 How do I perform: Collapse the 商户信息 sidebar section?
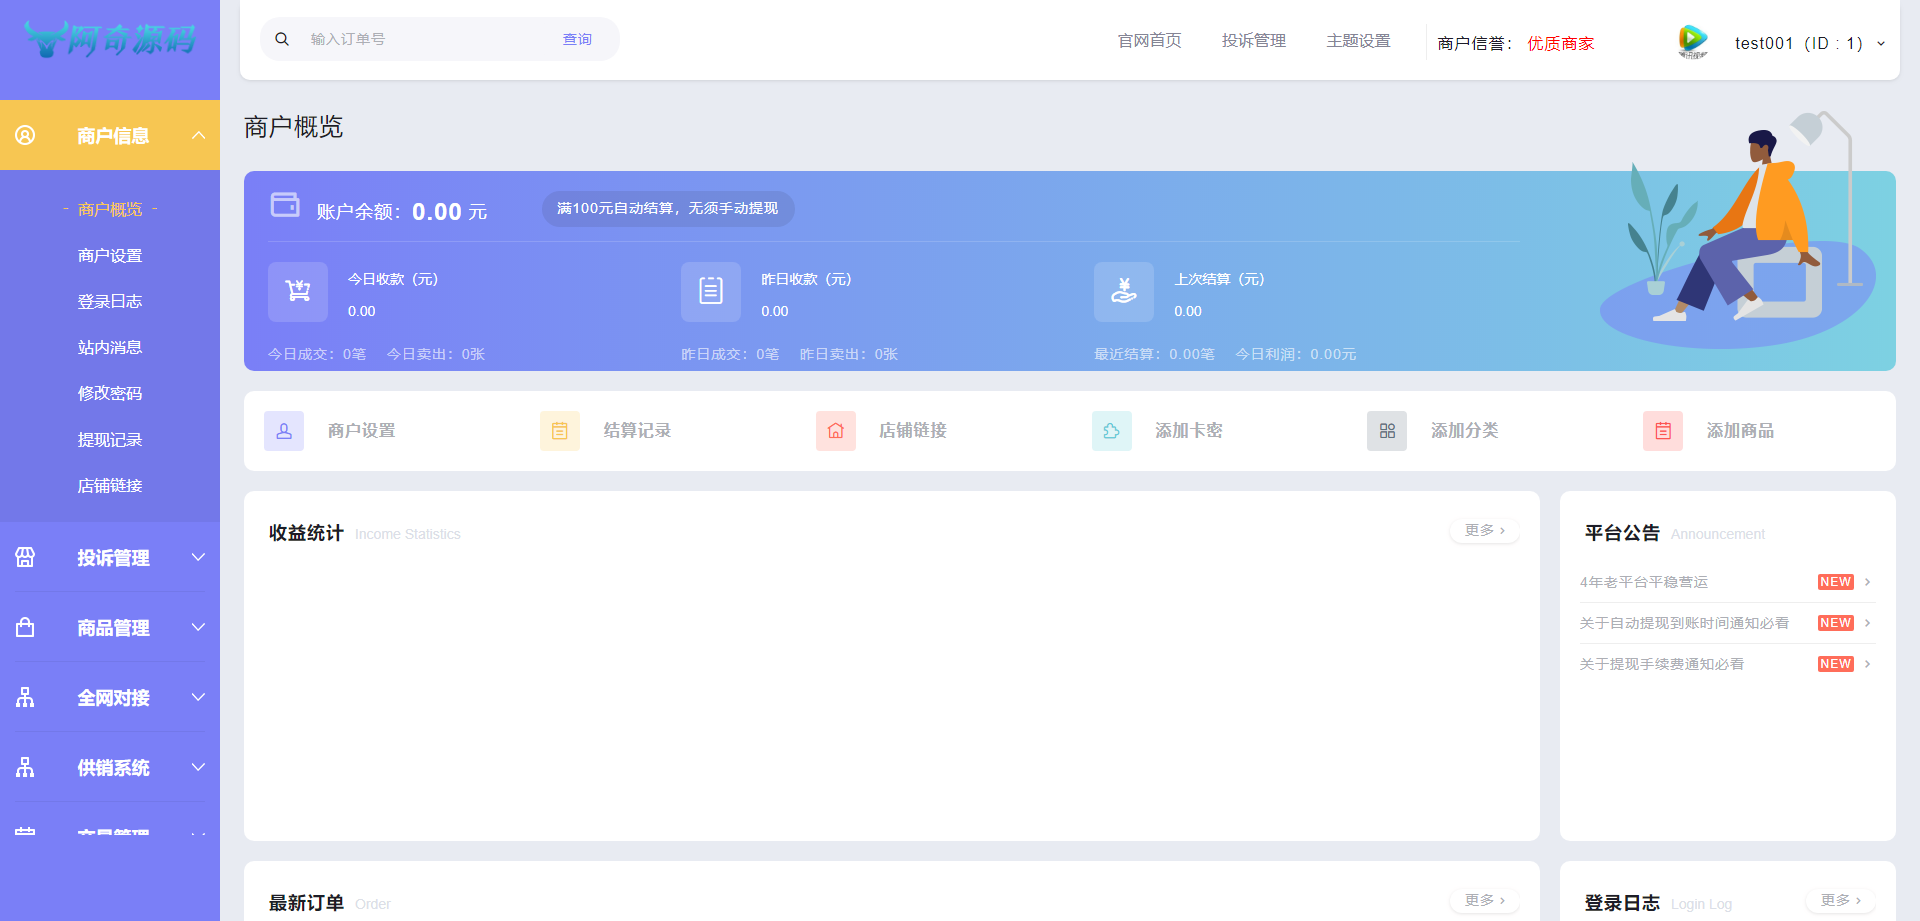coord(110,134)
